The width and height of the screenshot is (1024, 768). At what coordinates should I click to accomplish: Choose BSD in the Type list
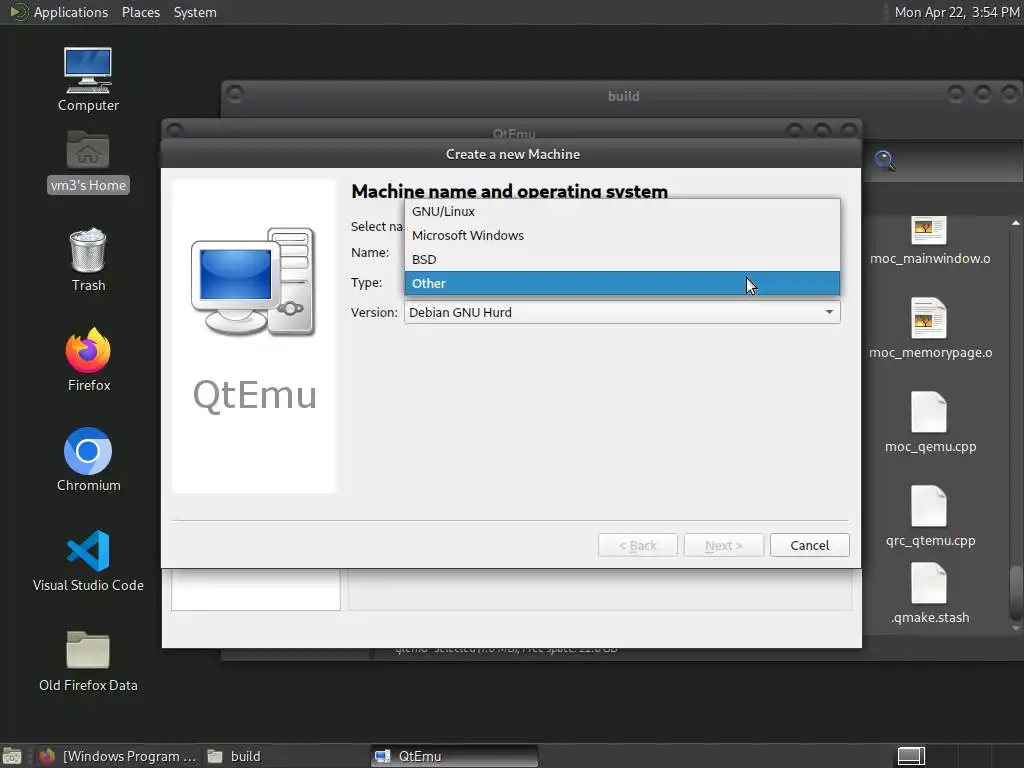coord(622,259)
